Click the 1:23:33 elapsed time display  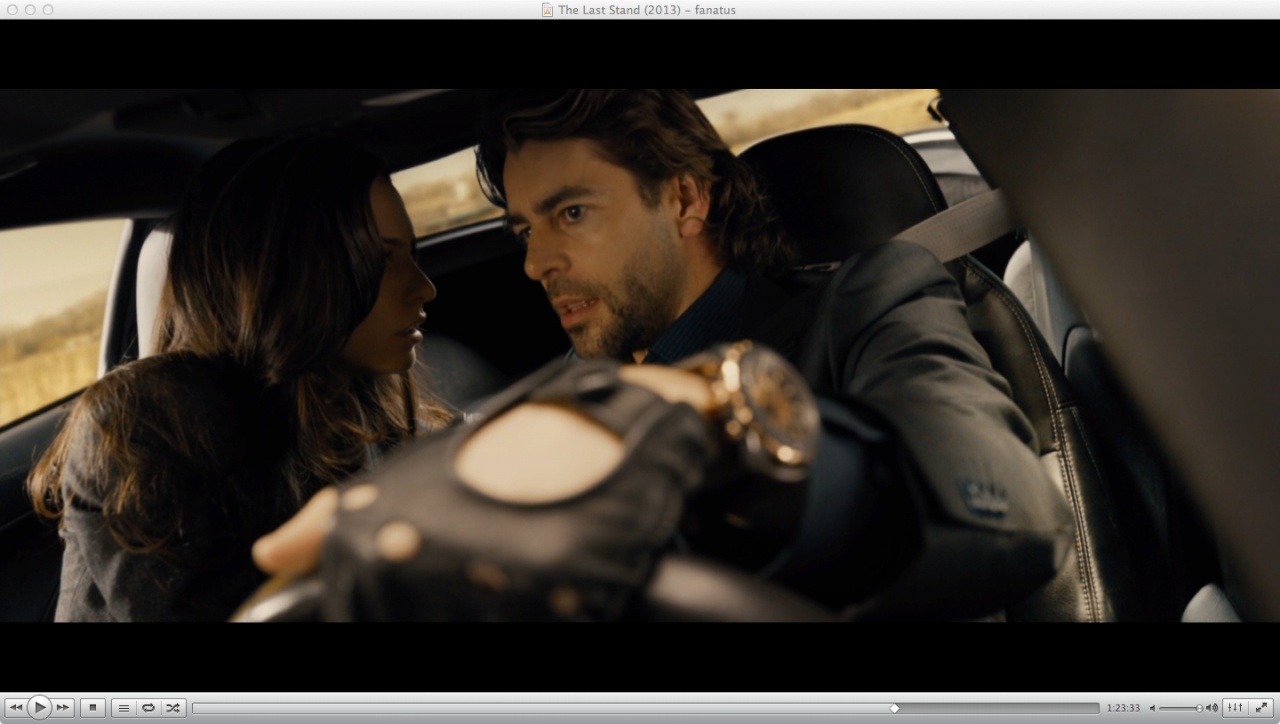[1123, 708]
